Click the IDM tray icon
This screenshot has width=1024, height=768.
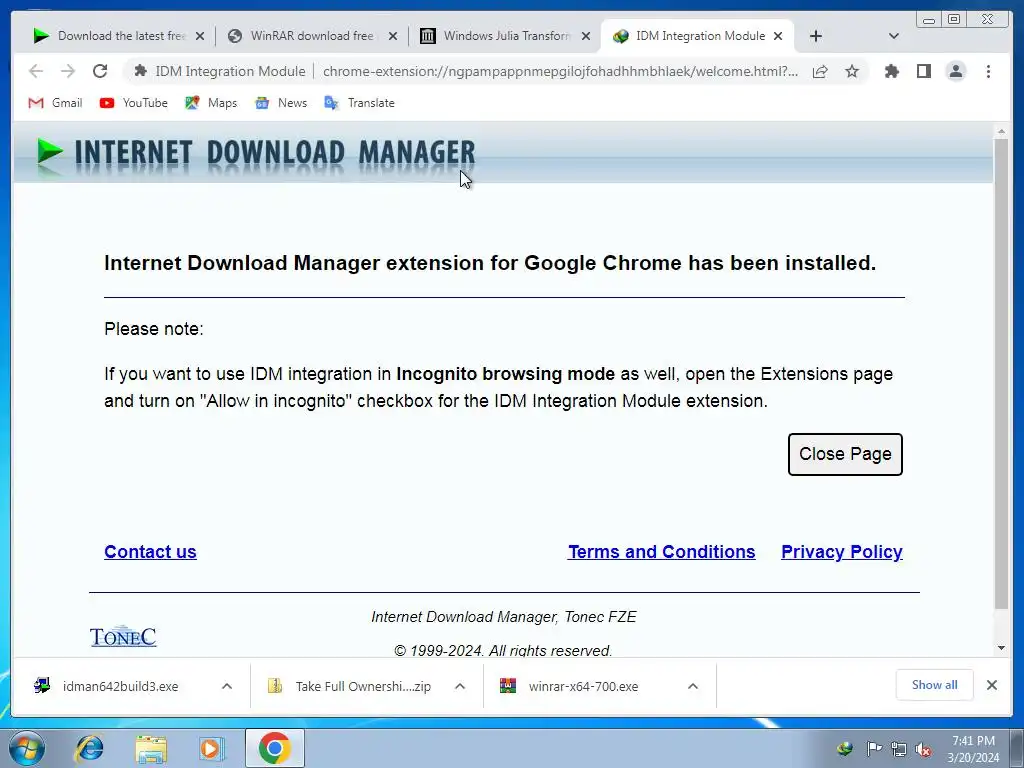[845, 749]
